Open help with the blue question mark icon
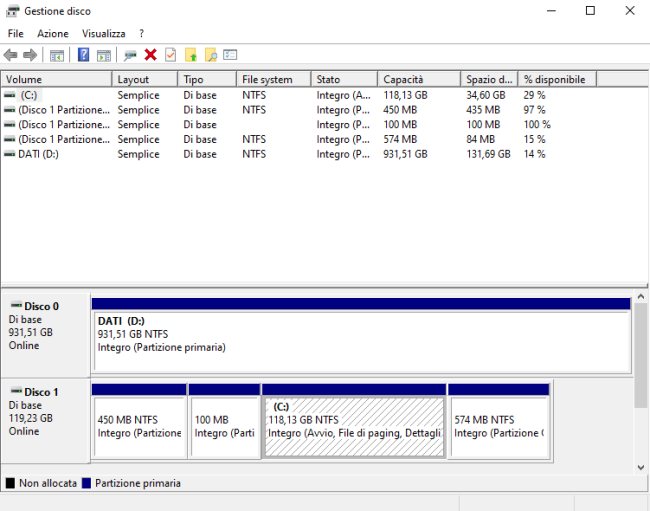 [84, 55]
